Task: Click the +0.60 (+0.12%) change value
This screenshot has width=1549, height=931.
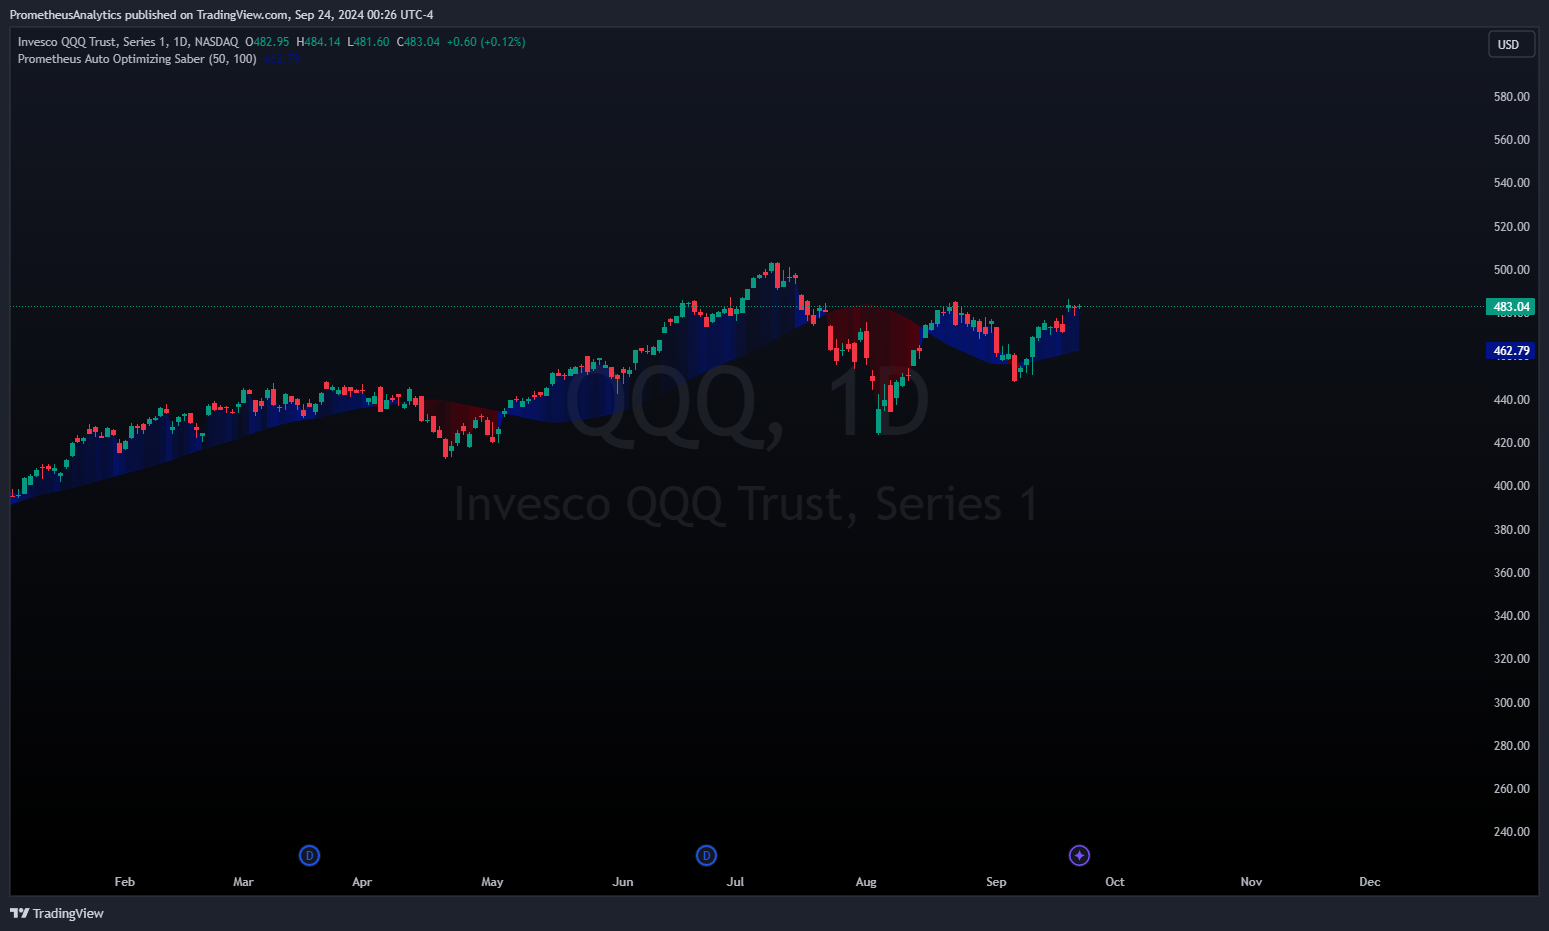Action: [486, 42]
